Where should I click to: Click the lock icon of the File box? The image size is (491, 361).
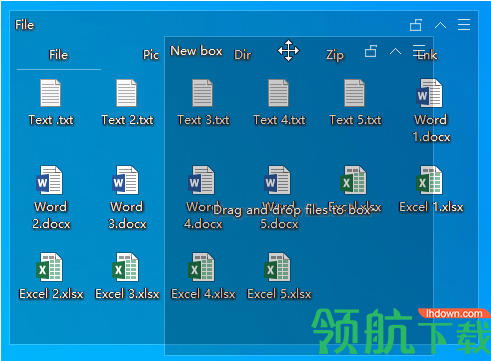pos(416,25)
